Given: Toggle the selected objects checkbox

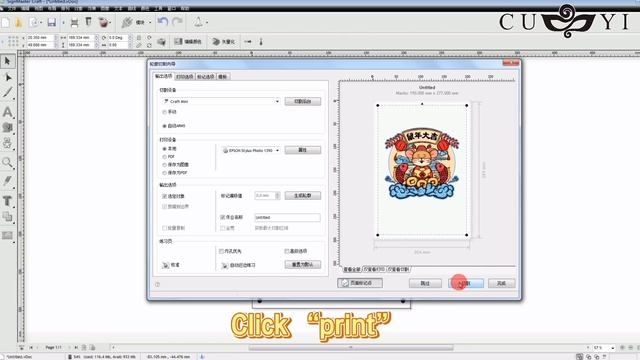Looking at the screenshot, I should 164,196.
